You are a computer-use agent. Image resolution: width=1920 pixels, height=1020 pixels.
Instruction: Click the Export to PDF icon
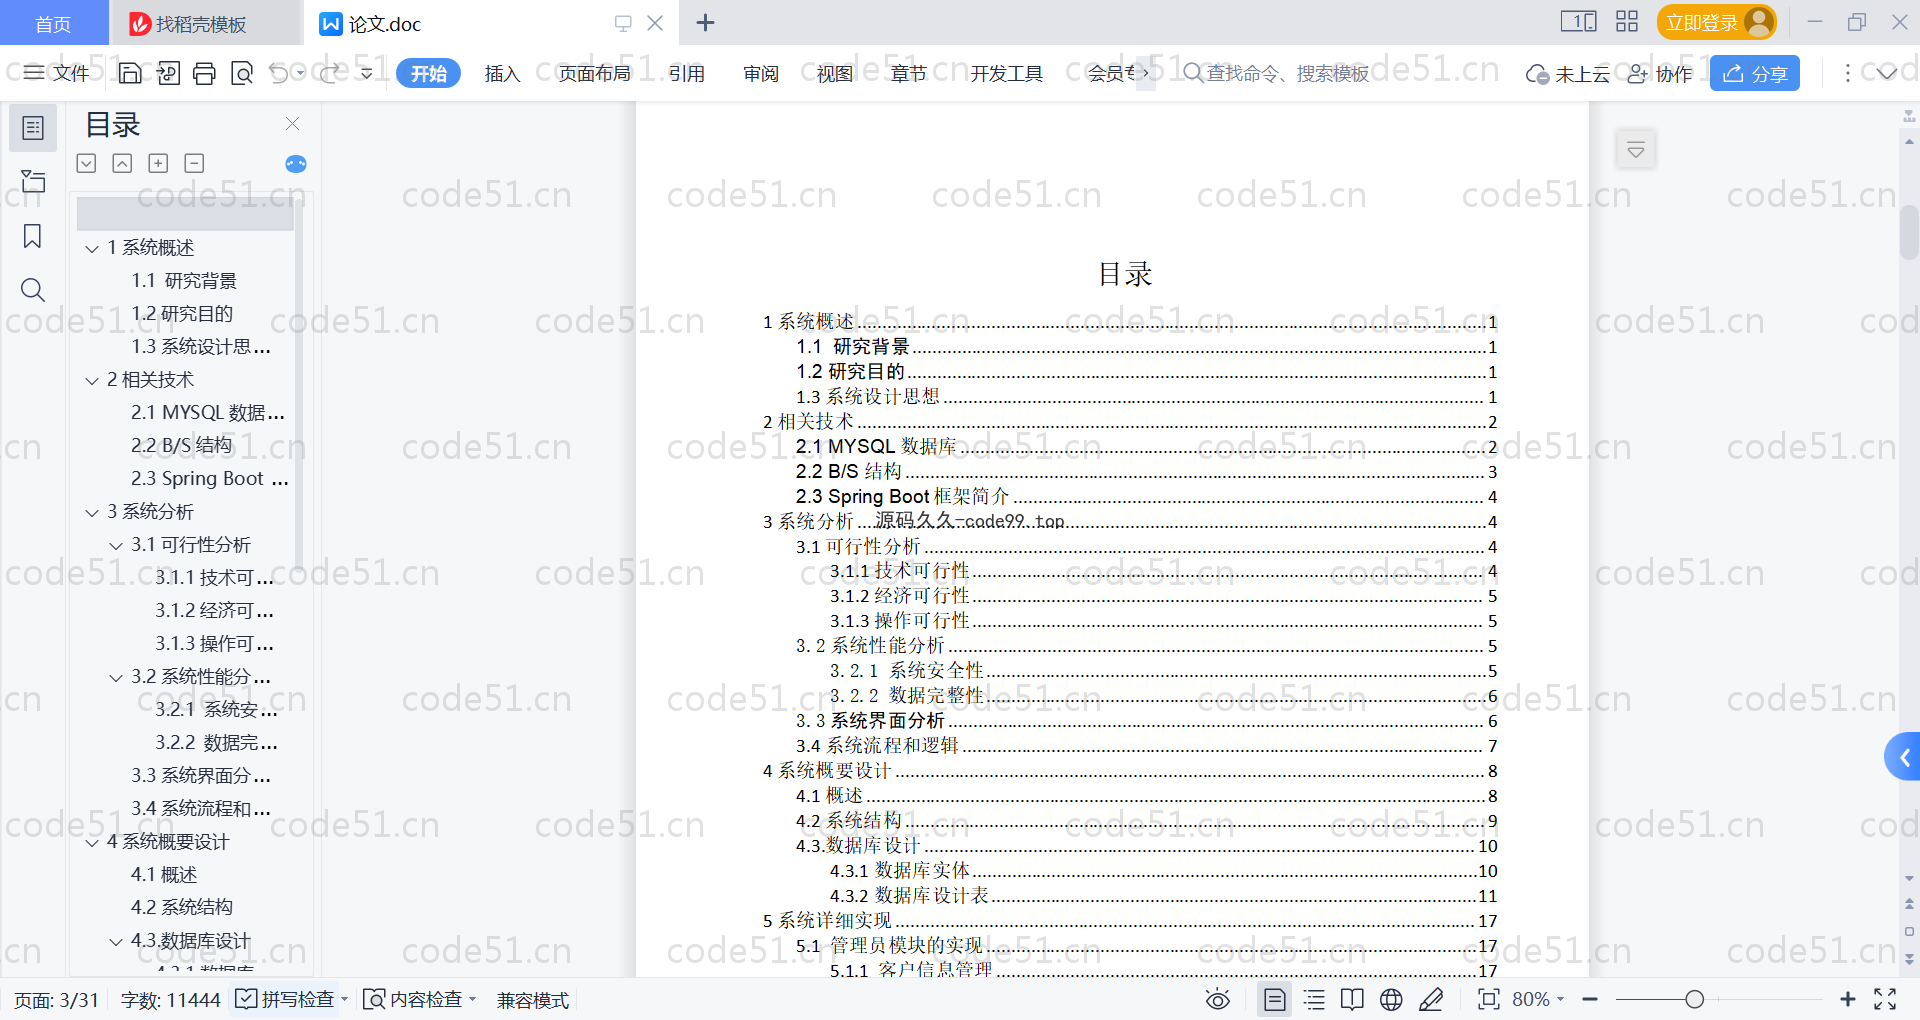tap(168, 73)
